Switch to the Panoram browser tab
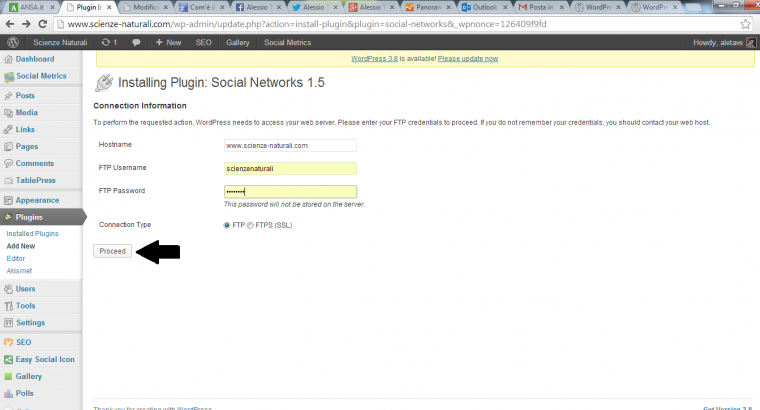The height and width of the screenshot is (410, 760). 428,7
